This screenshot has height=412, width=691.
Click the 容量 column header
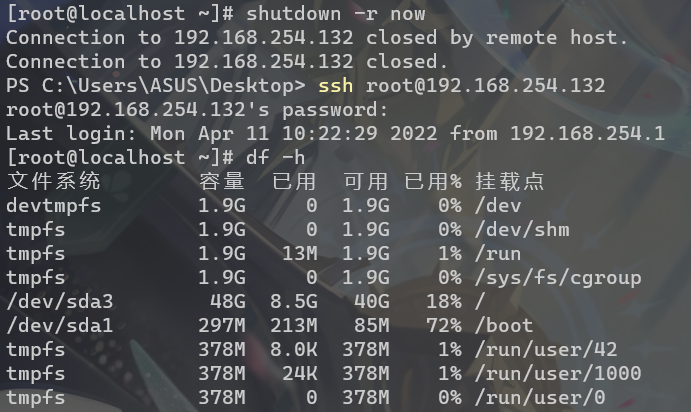(x=222, y=181)
